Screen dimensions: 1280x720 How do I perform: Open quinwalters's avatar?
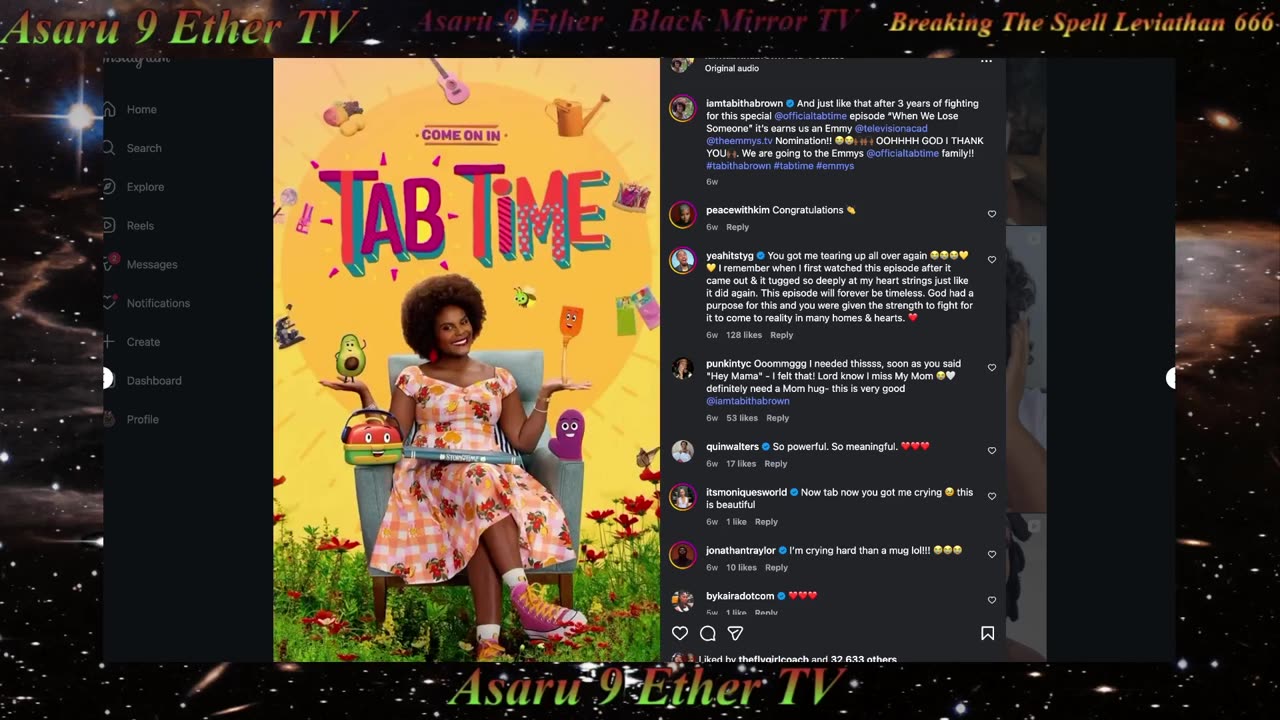[x=683, y=451]
